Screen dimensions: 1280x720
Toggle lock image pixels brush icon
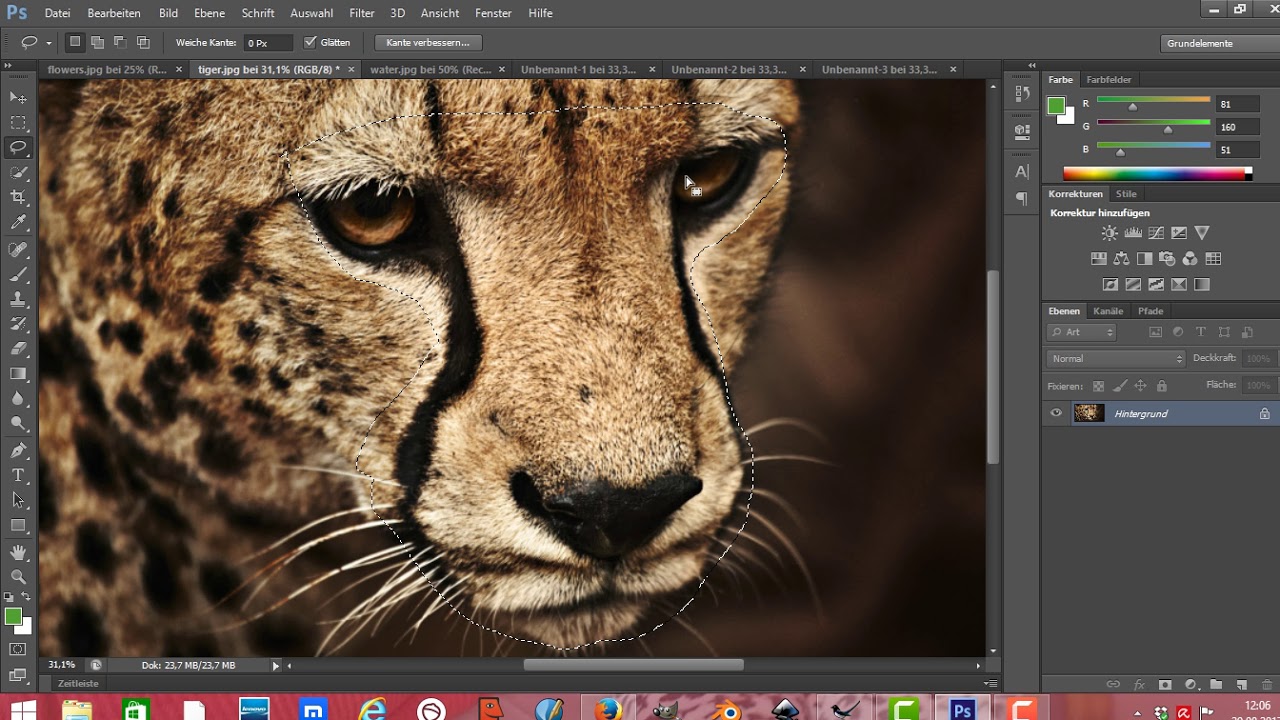click(1120, 386)
